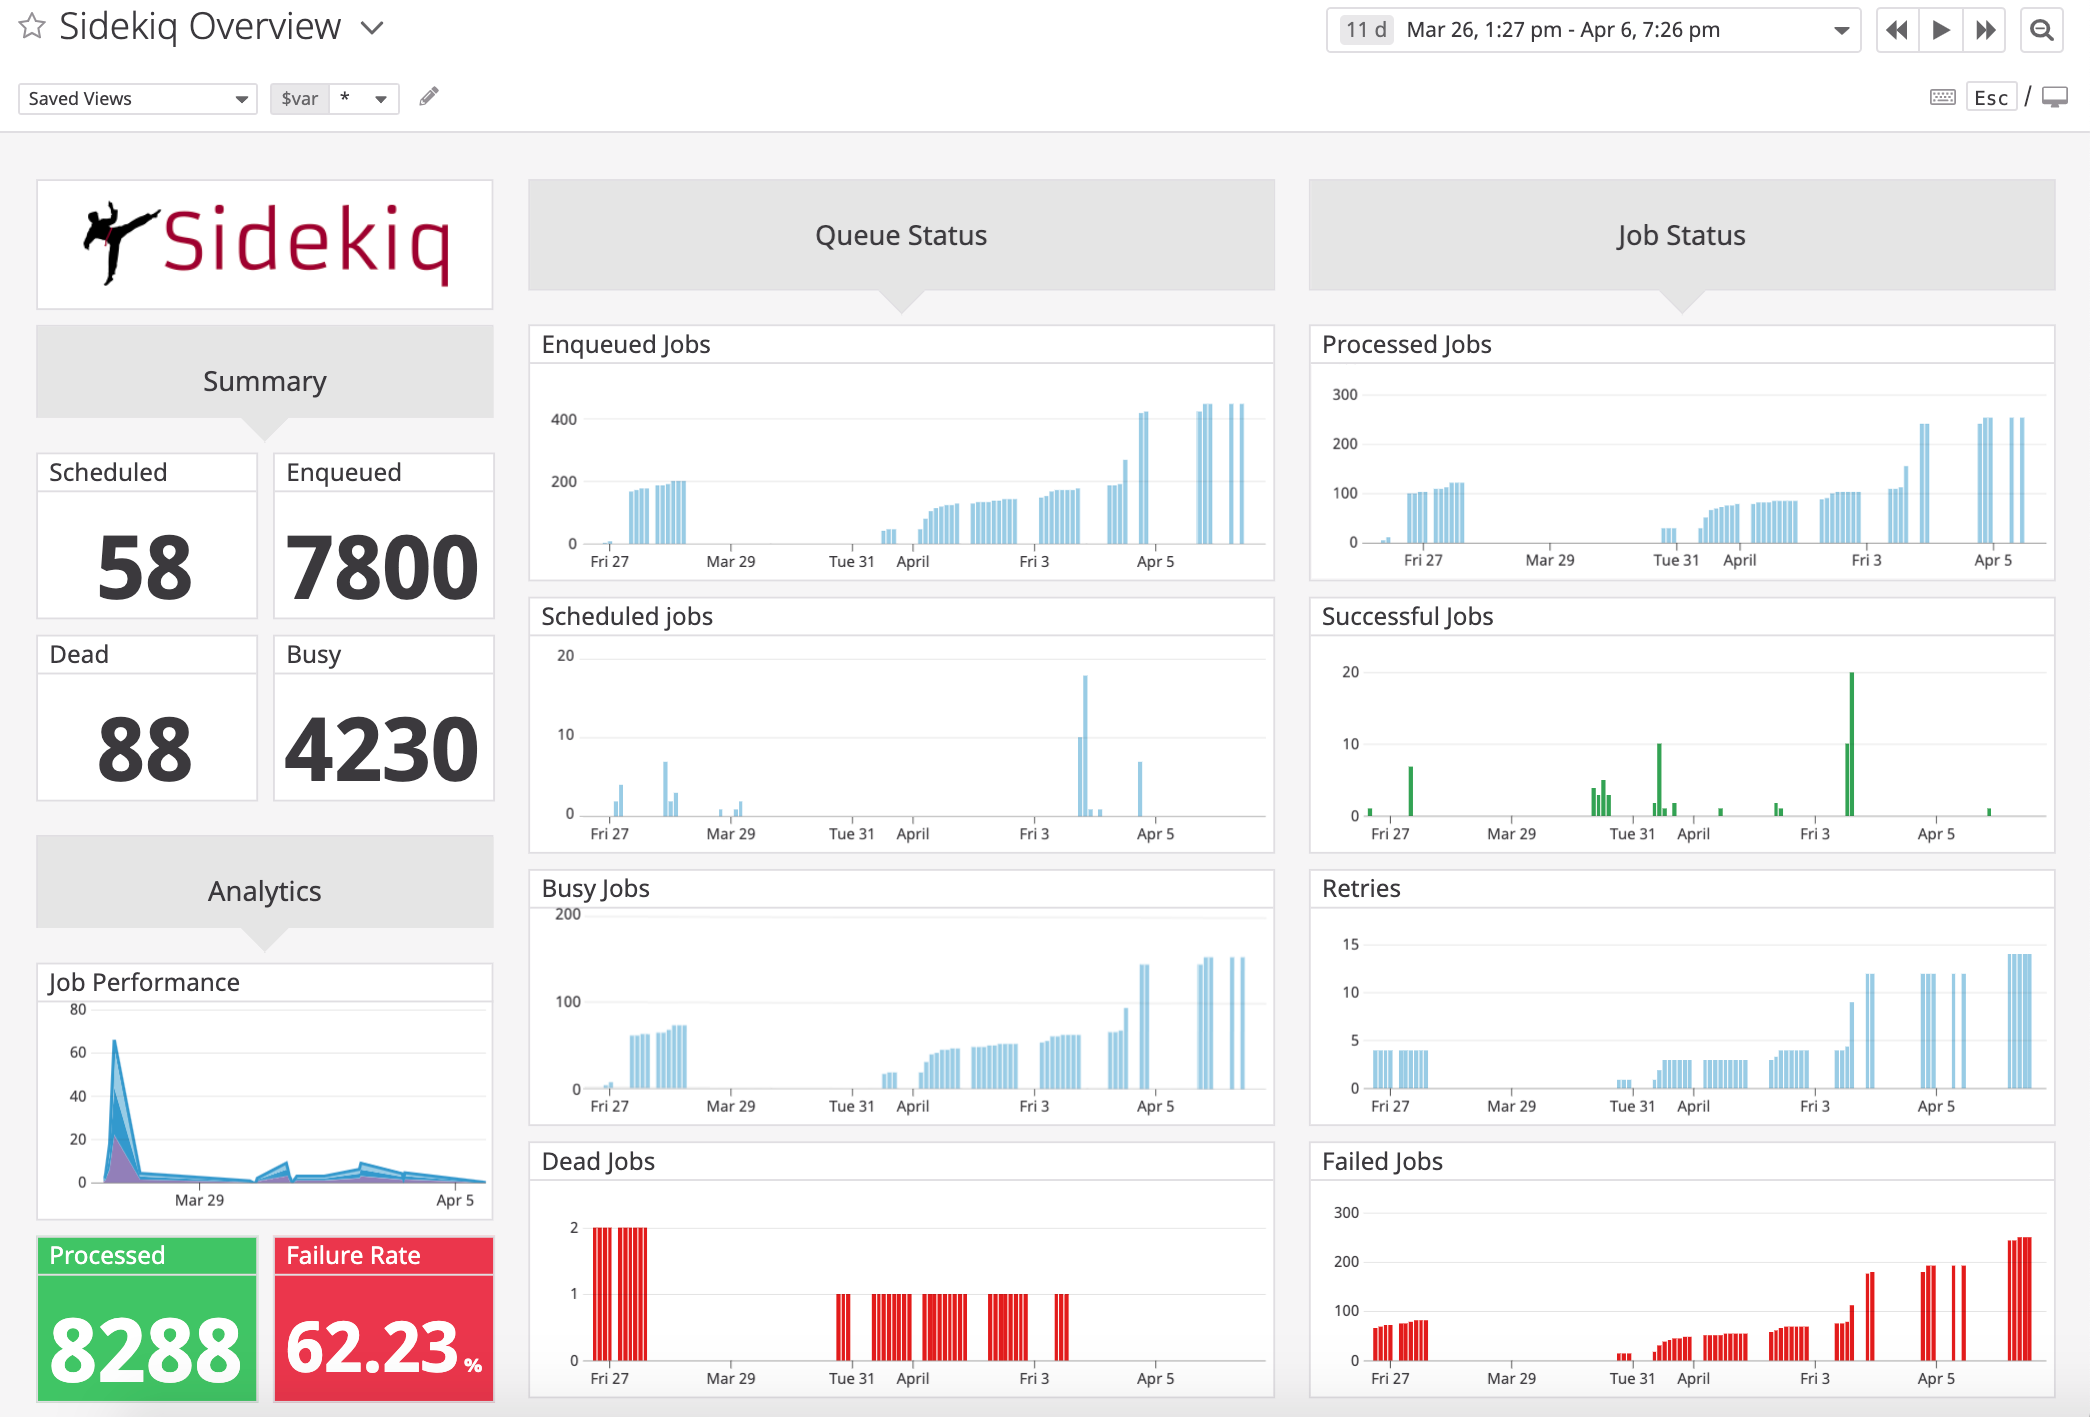Enable TV mode with the monitor icon

pos(2056,97)
